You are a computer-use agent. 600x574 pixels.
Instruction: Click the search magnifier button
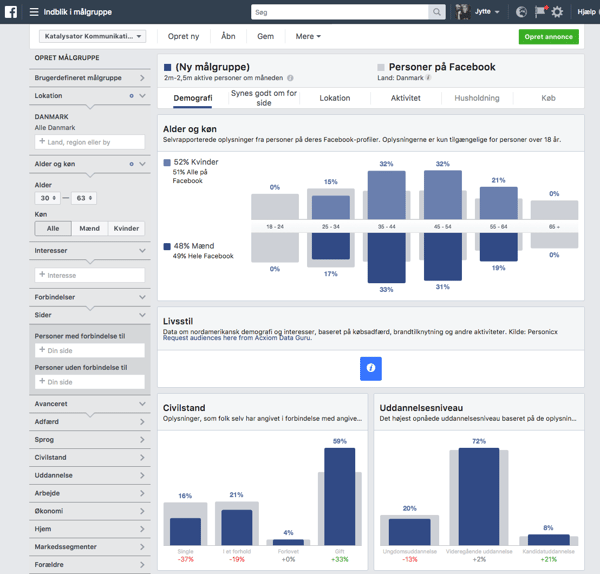[437, 12]
